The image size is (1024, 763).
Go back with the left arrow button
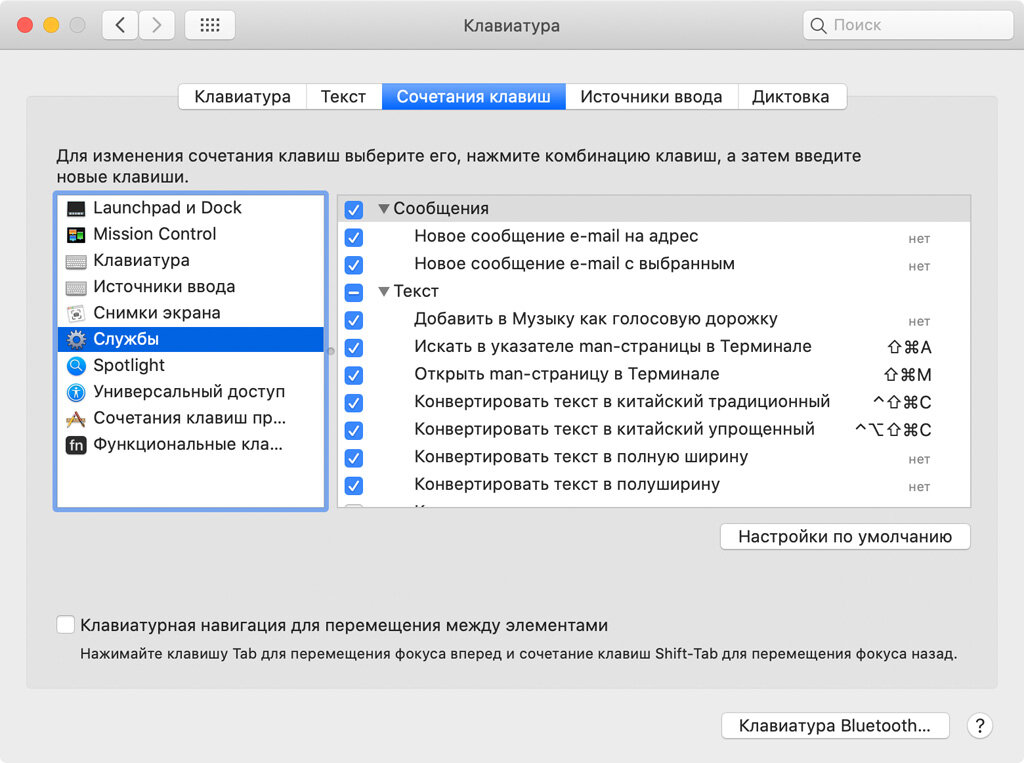(x=120, y=25)
